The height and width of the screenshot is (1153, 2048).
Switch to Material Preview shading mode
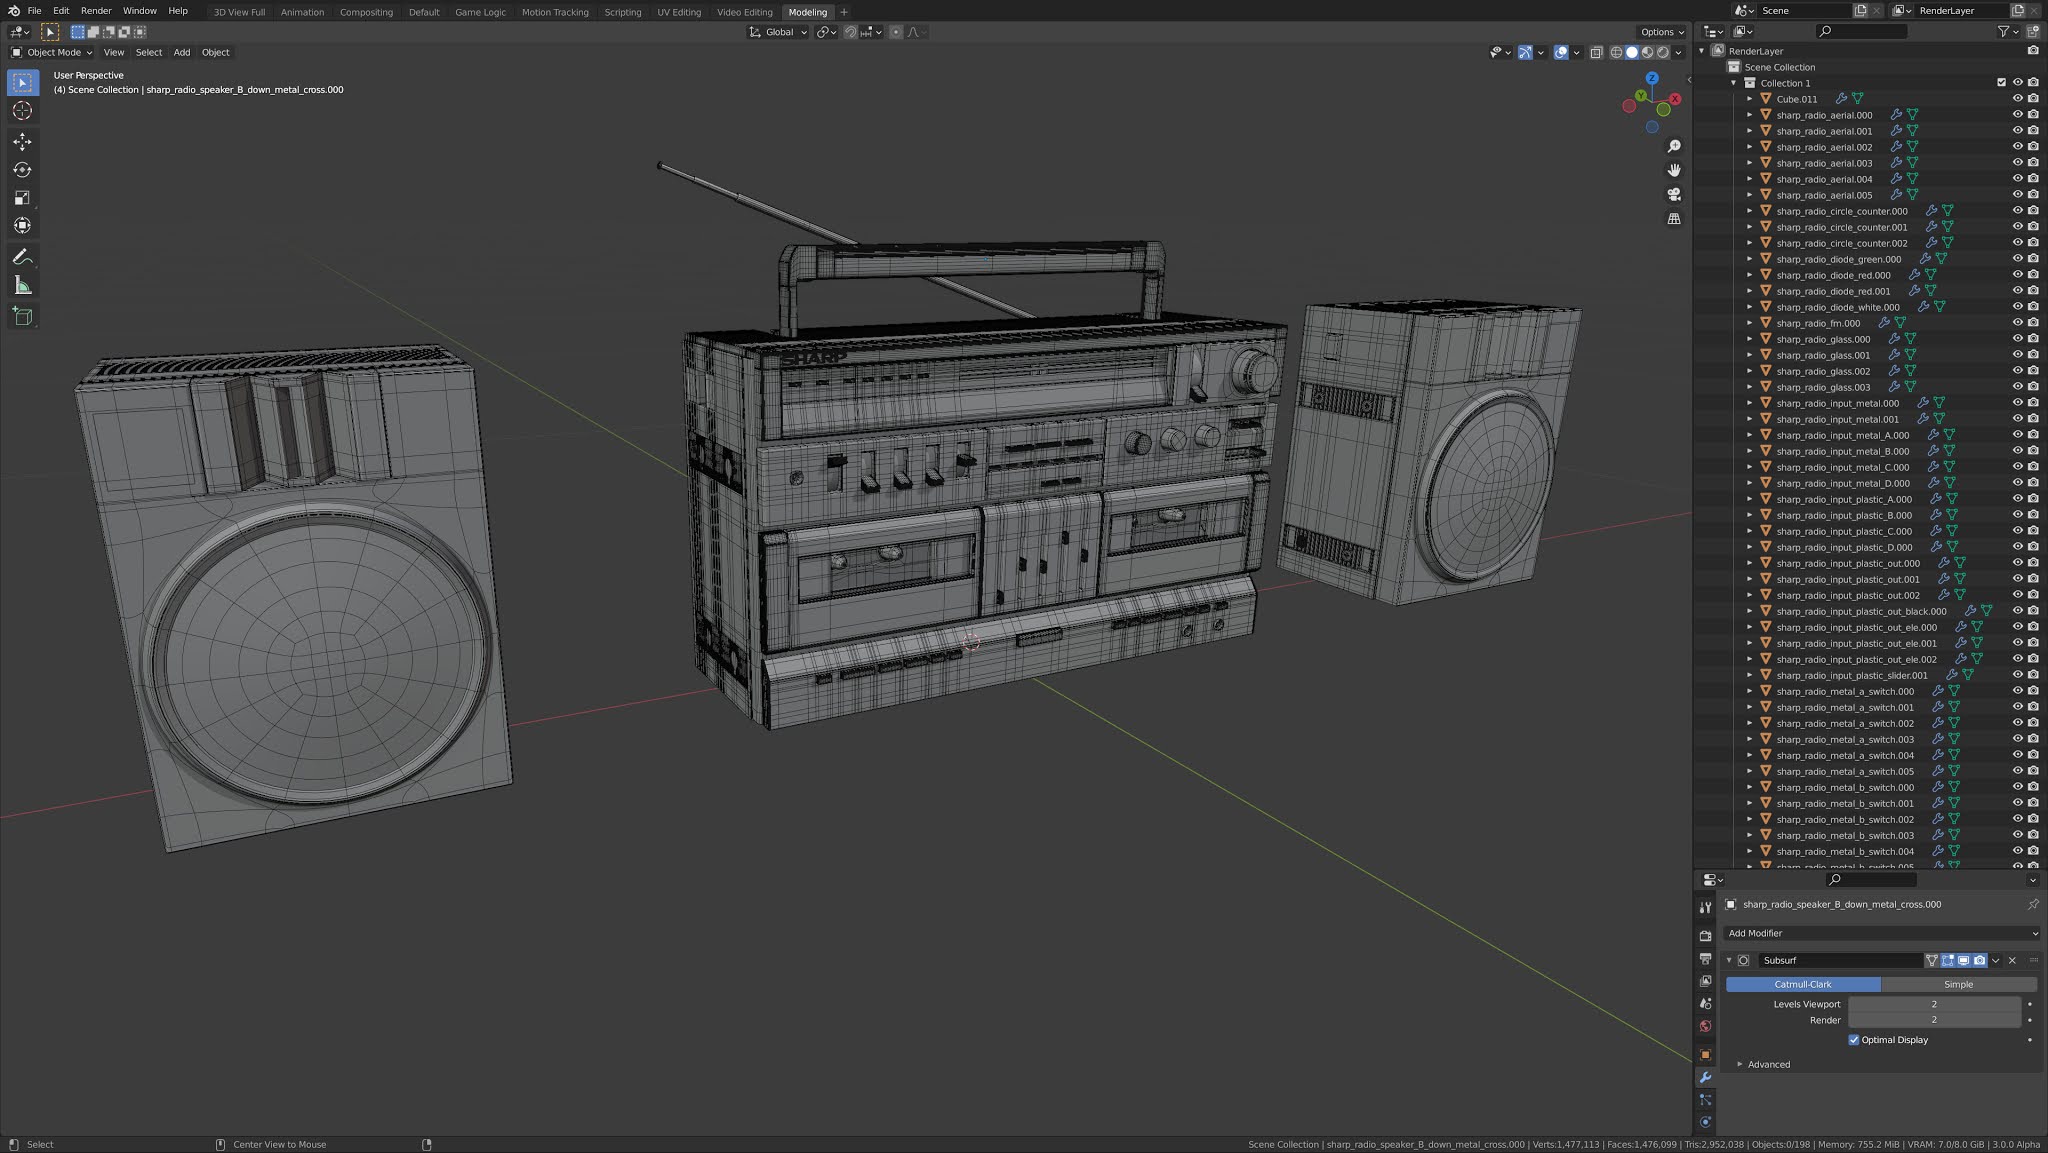(x=1646, y=52)
